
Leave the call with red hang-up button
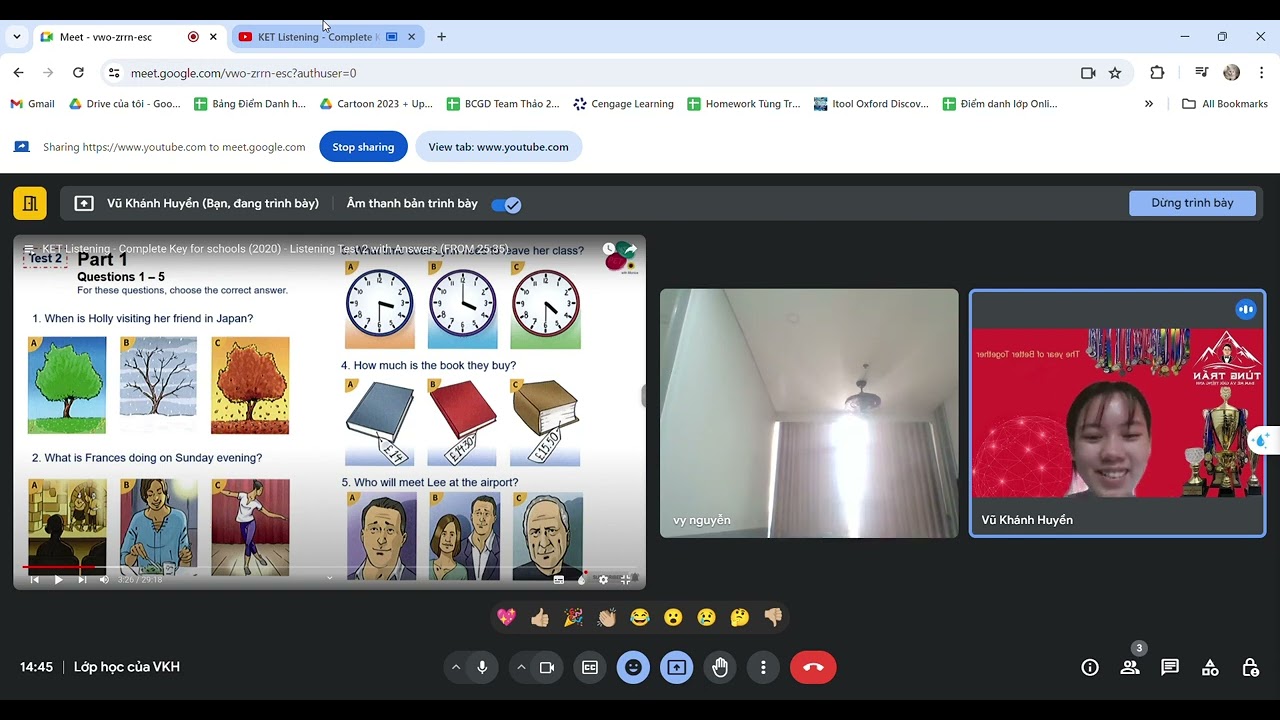coord(813,667)
